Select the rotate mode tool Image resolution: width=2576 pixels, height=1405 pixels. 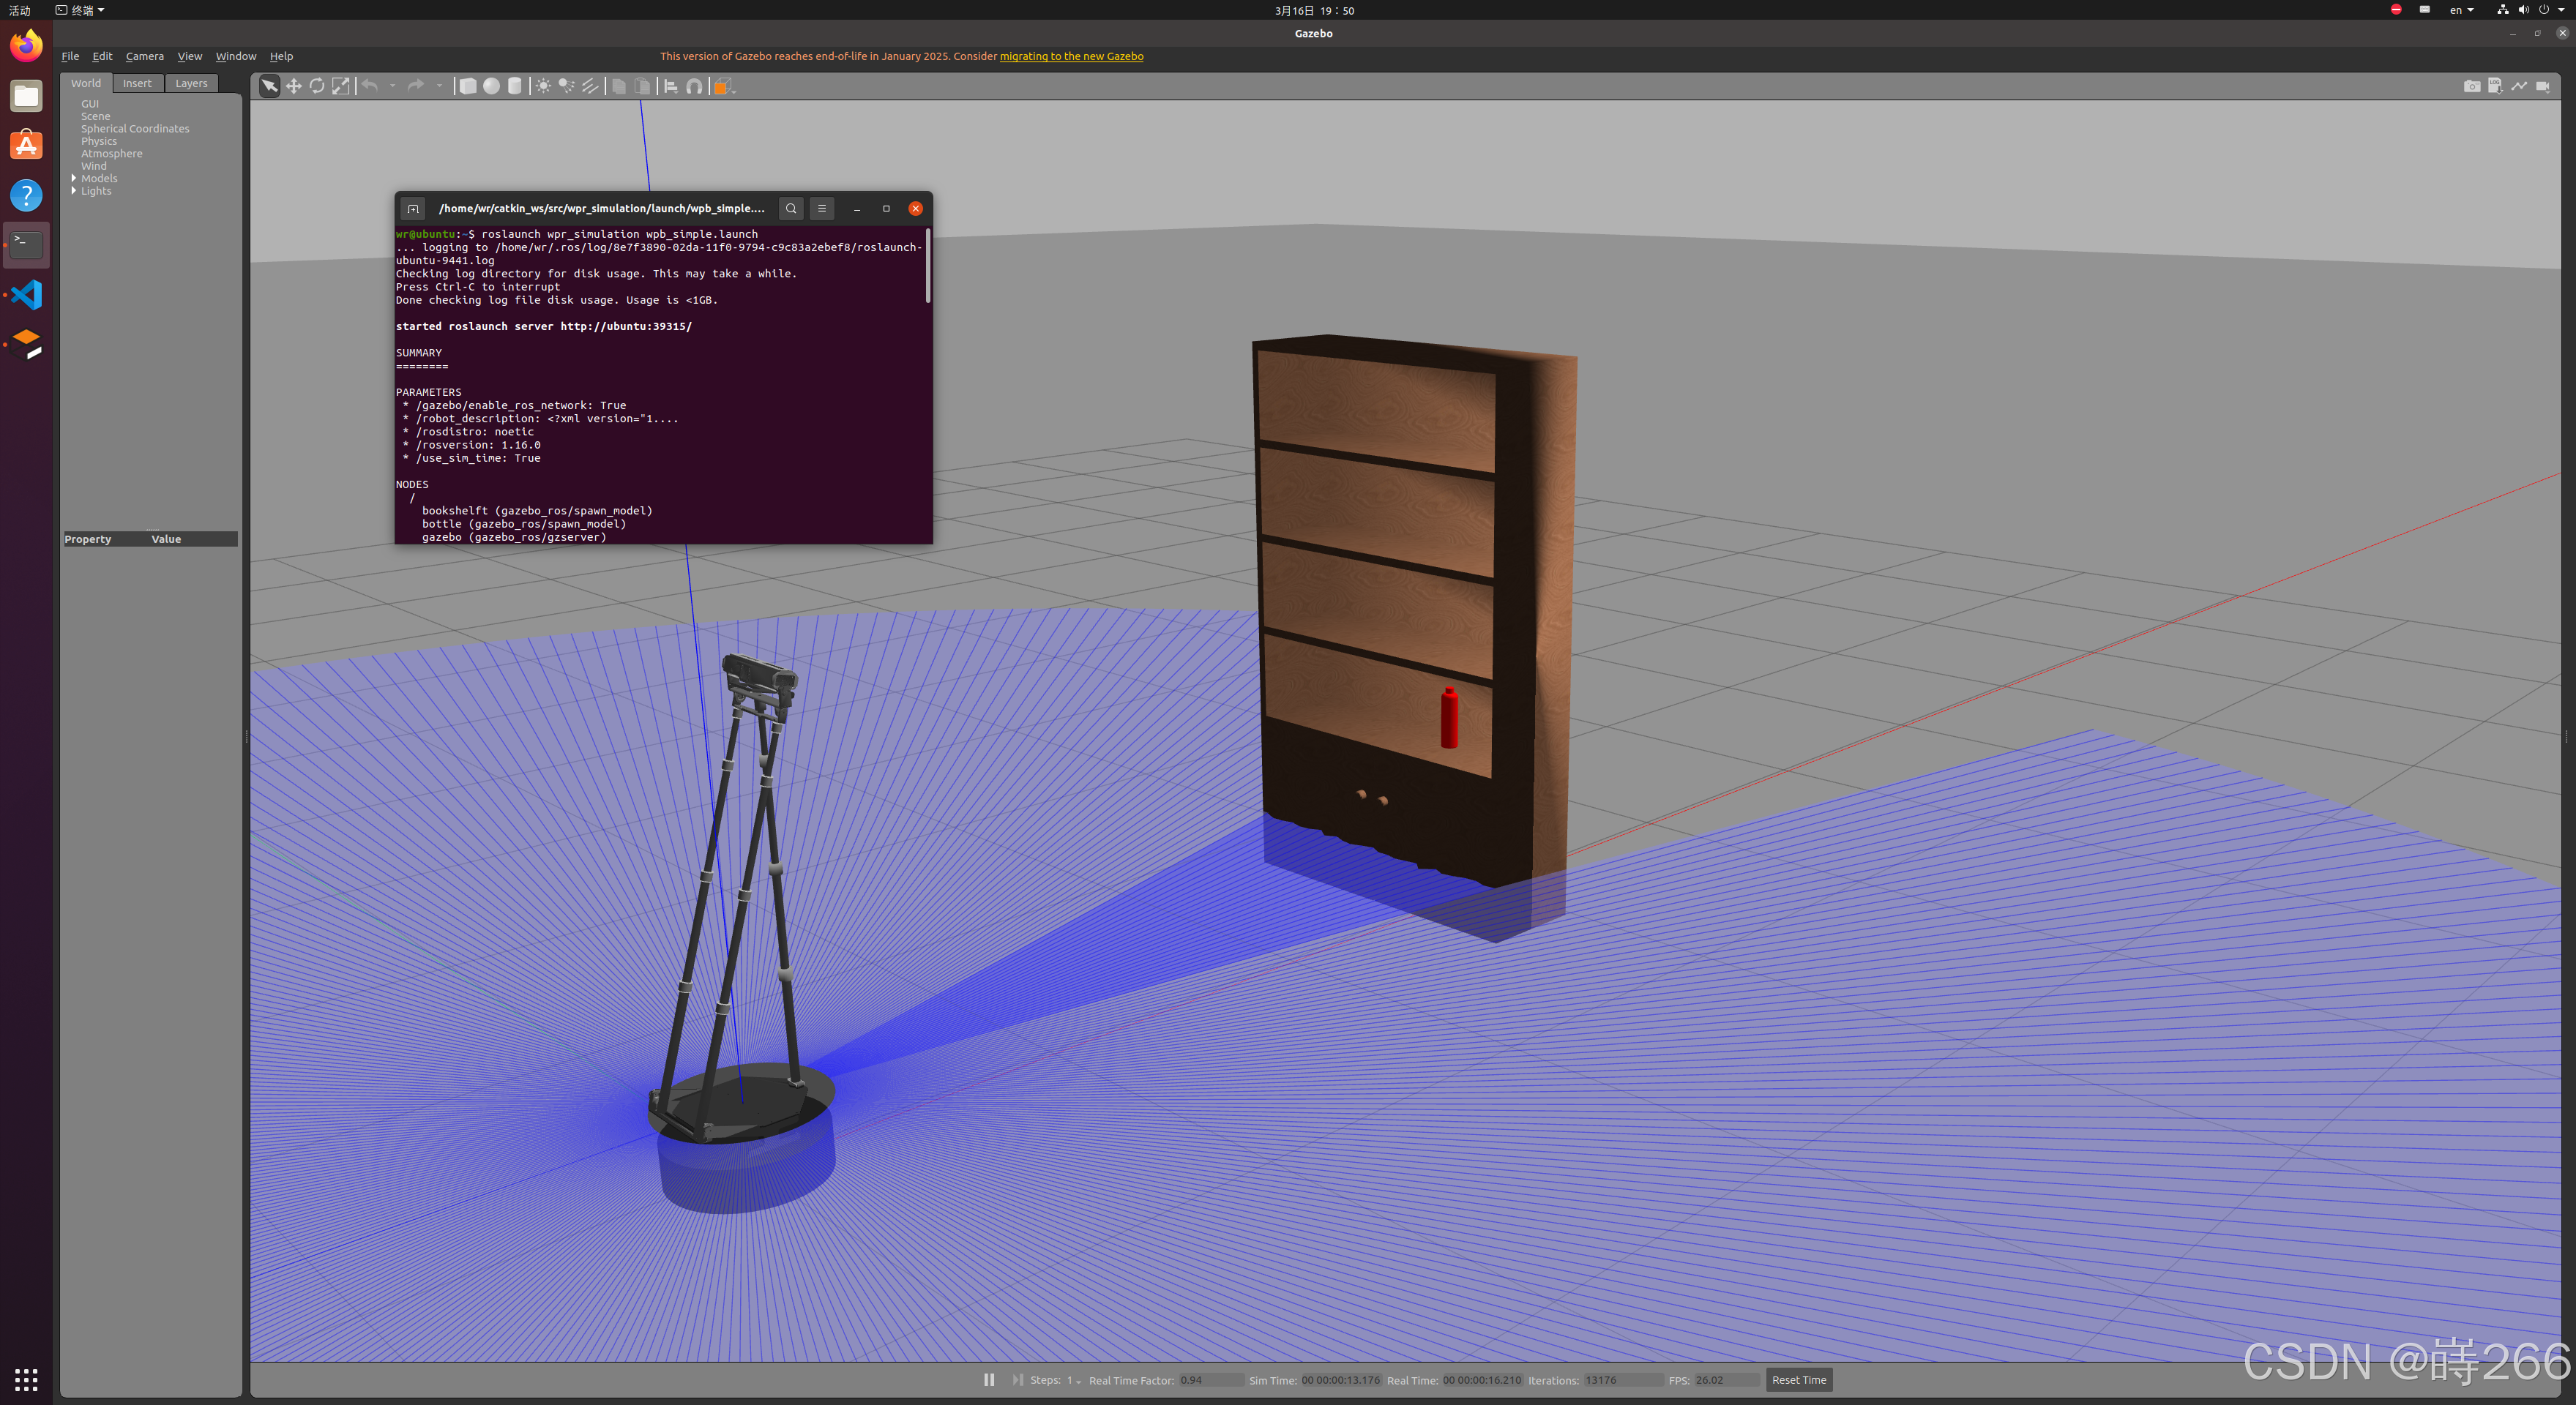click(317, 86)
